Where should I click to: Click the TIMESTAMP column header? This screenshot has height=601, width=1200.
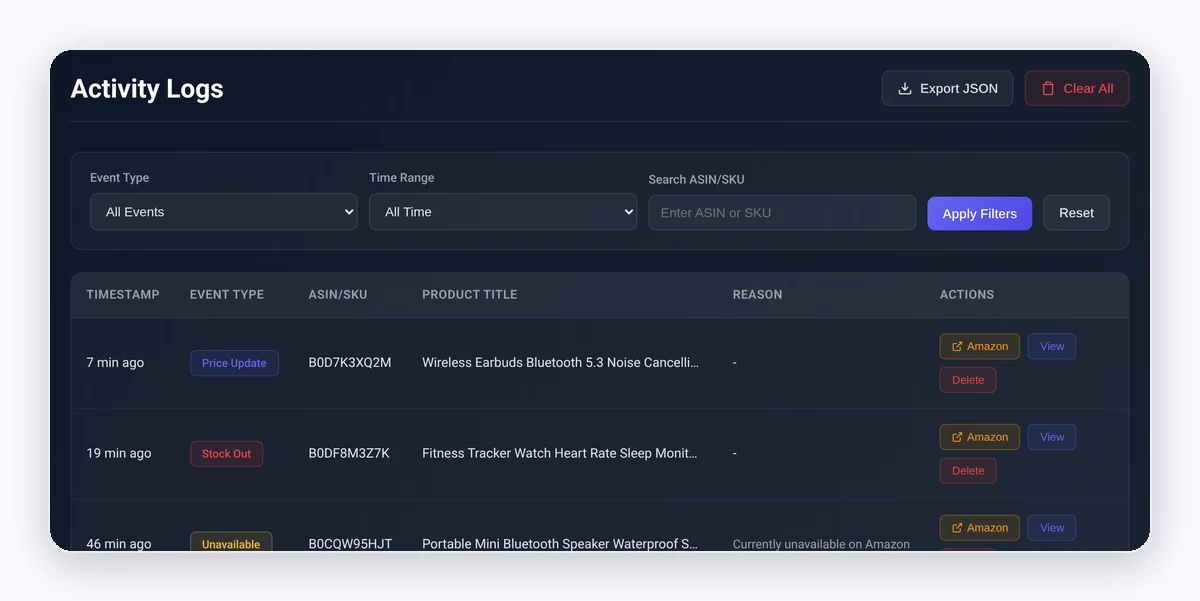click(123, 295)
